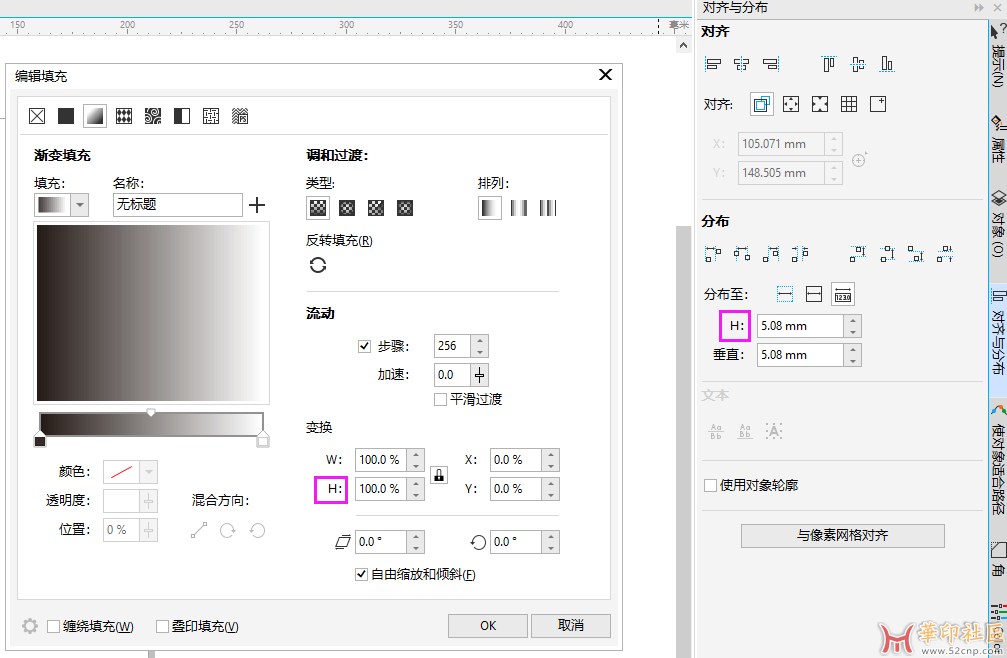
Task: Distribute space vertically icon
Action: (945, 254)
